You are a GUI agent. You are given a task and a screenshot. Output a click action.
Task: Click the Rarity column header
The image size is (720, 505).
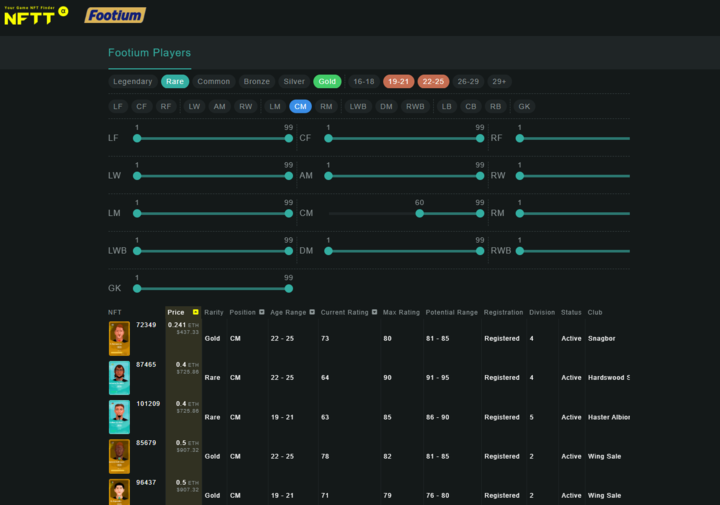point(214,312)
